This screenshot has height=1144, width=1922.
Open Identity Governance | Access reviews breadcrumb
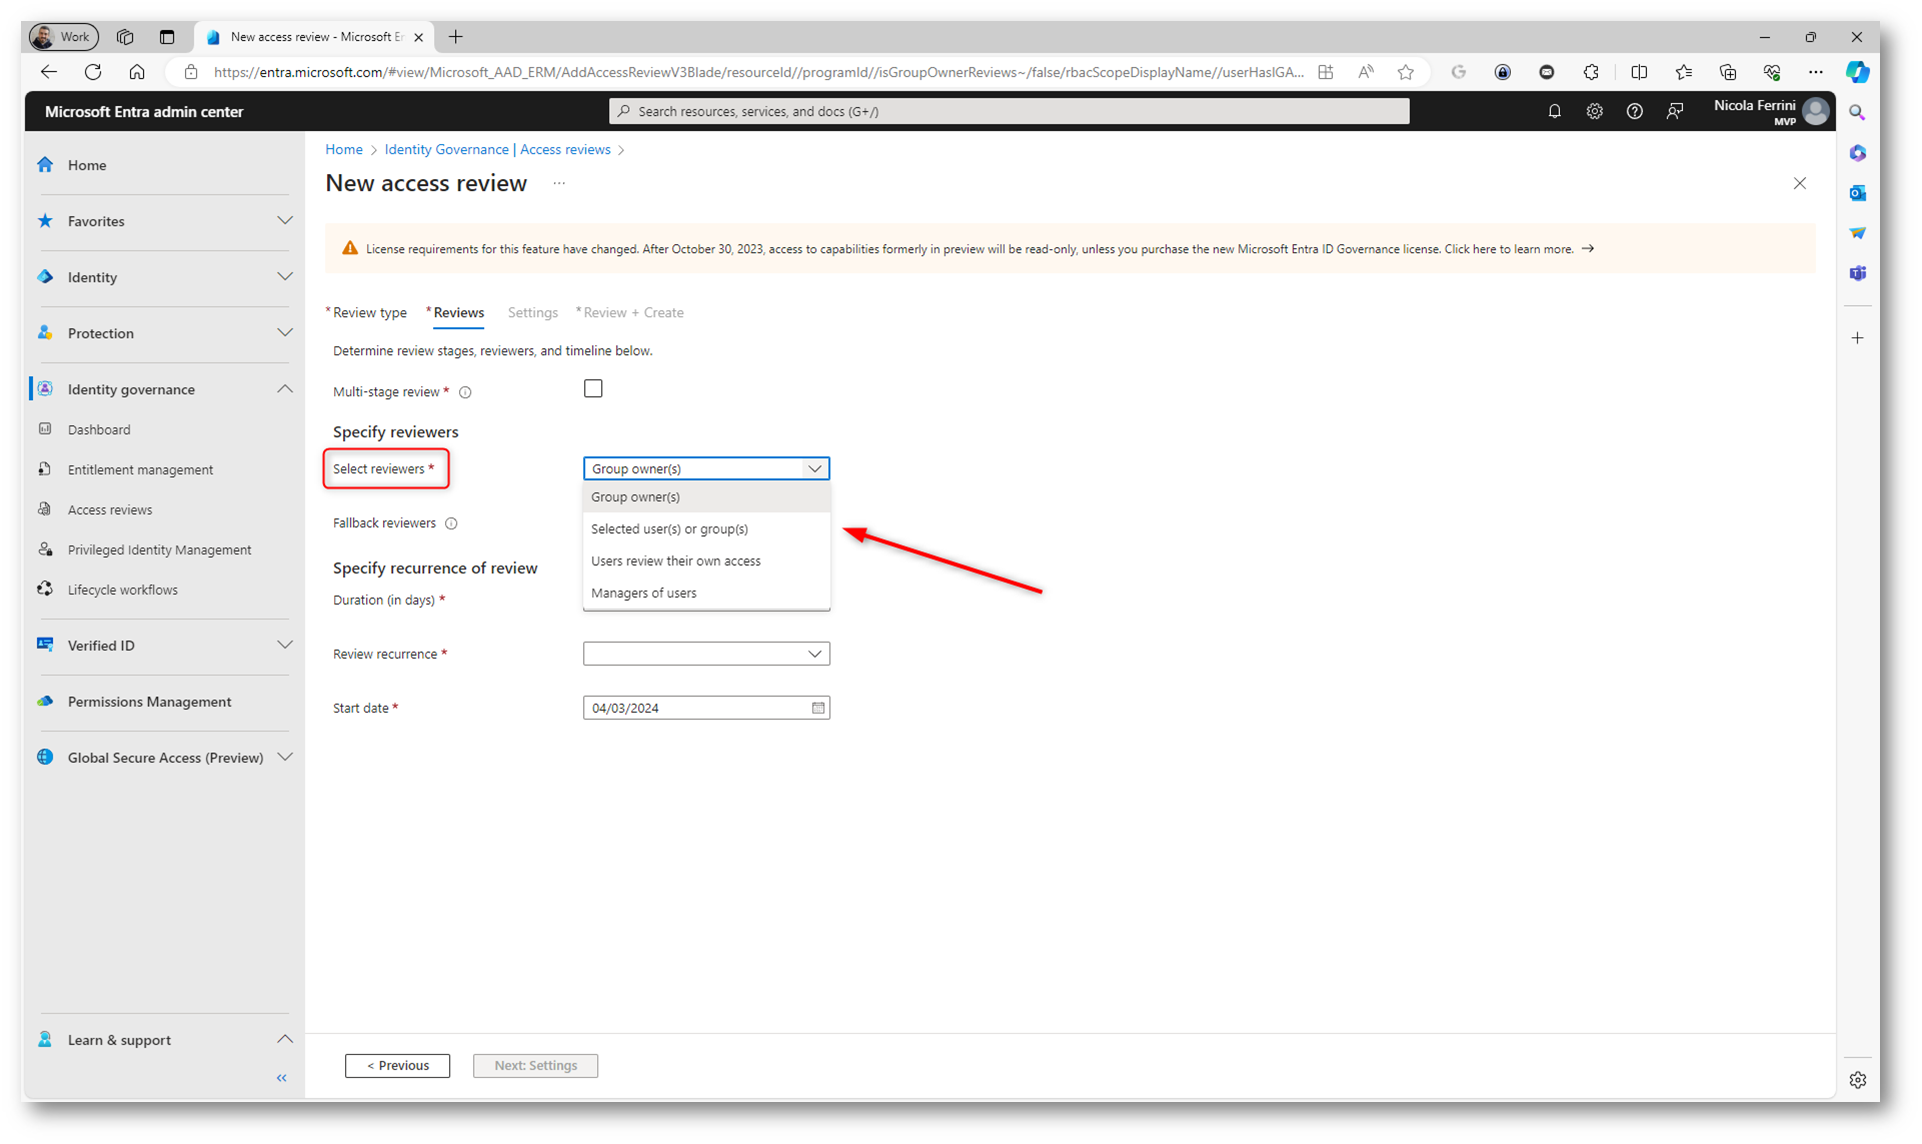[x=497, y=149]
